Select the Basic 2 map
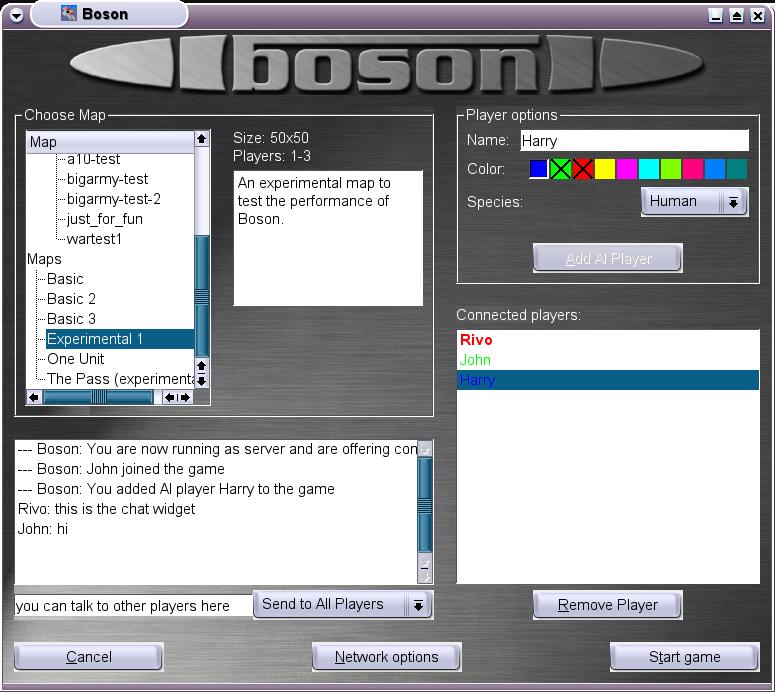 tap(71, 299)
